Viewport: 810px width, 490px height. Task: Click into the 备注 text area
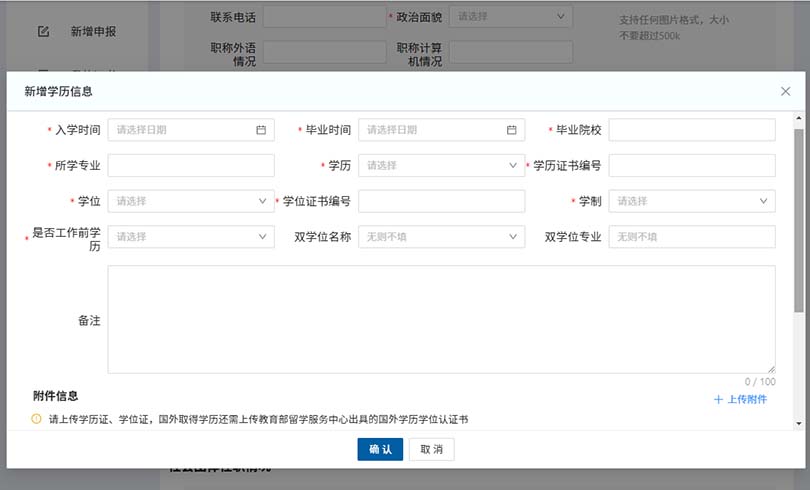tap(441, 319)
